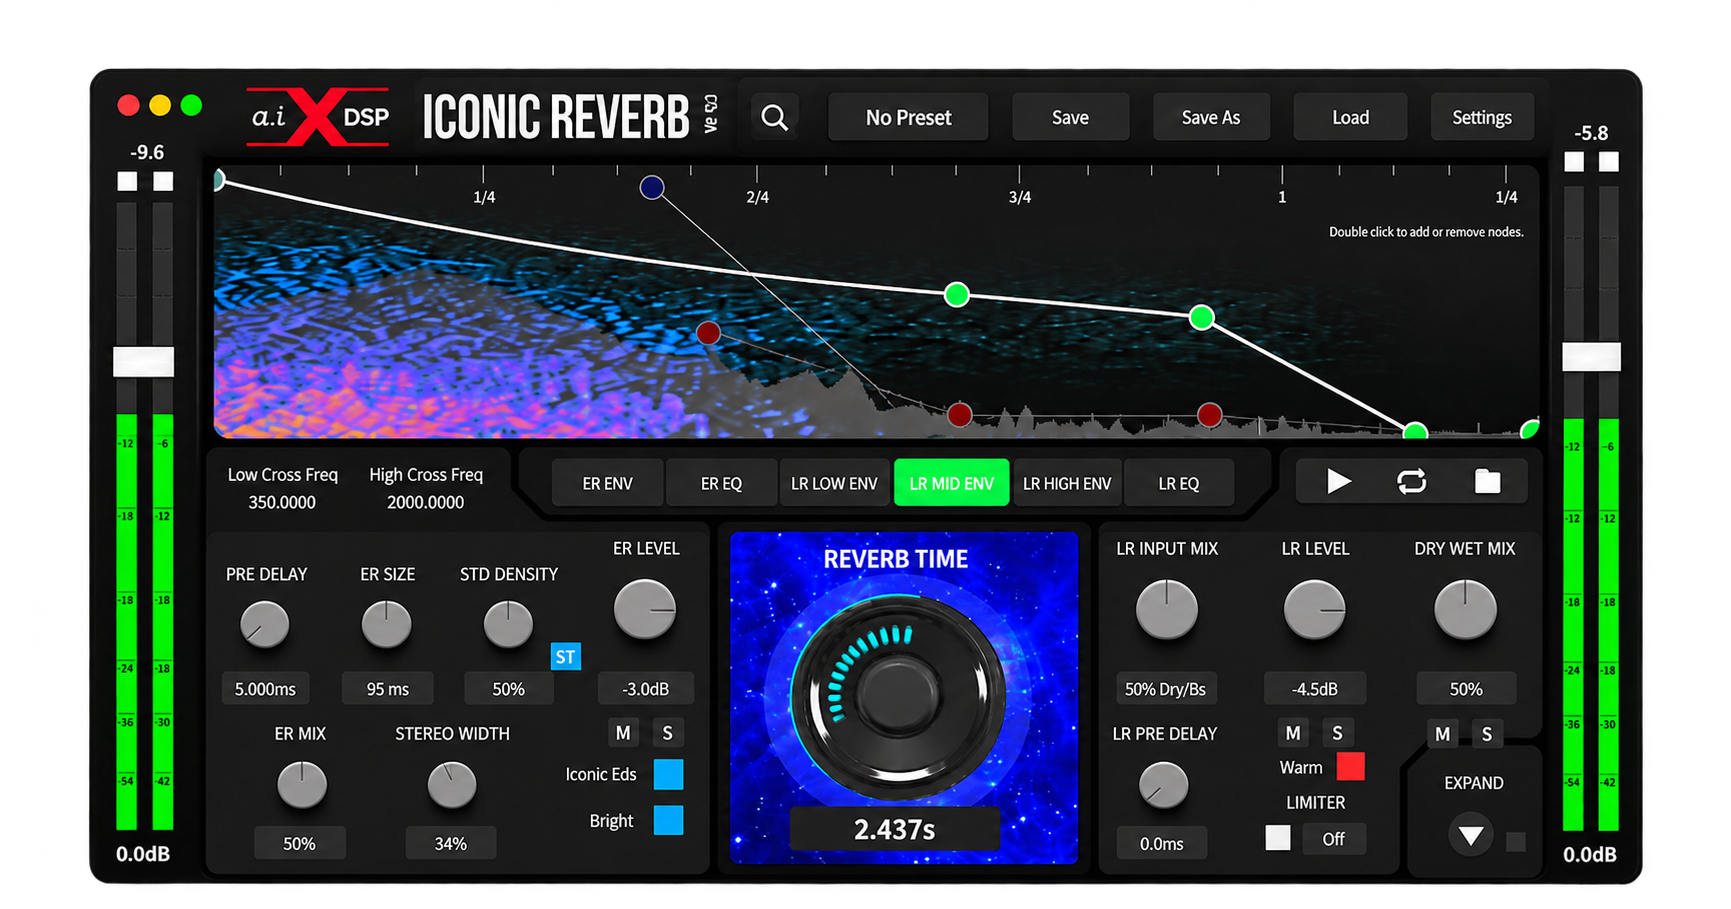Click the right output meter clip indicator square
This screenshot has width=1731, height=909.
click(1608, 162)
